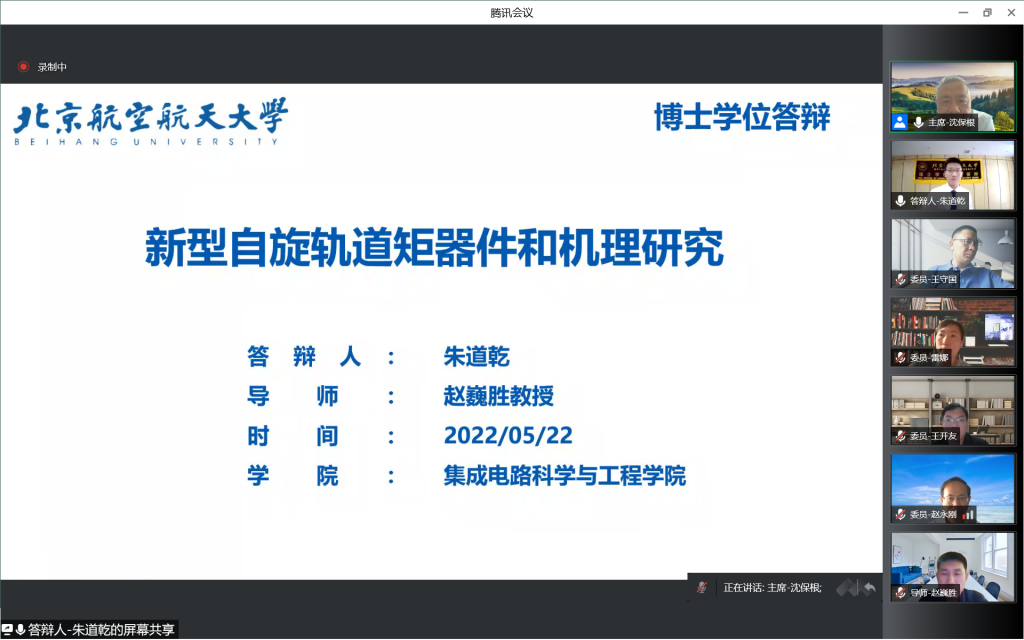
Task: Click the muted mic icon for 委员-王开友
Action: [x=901, y=436]
